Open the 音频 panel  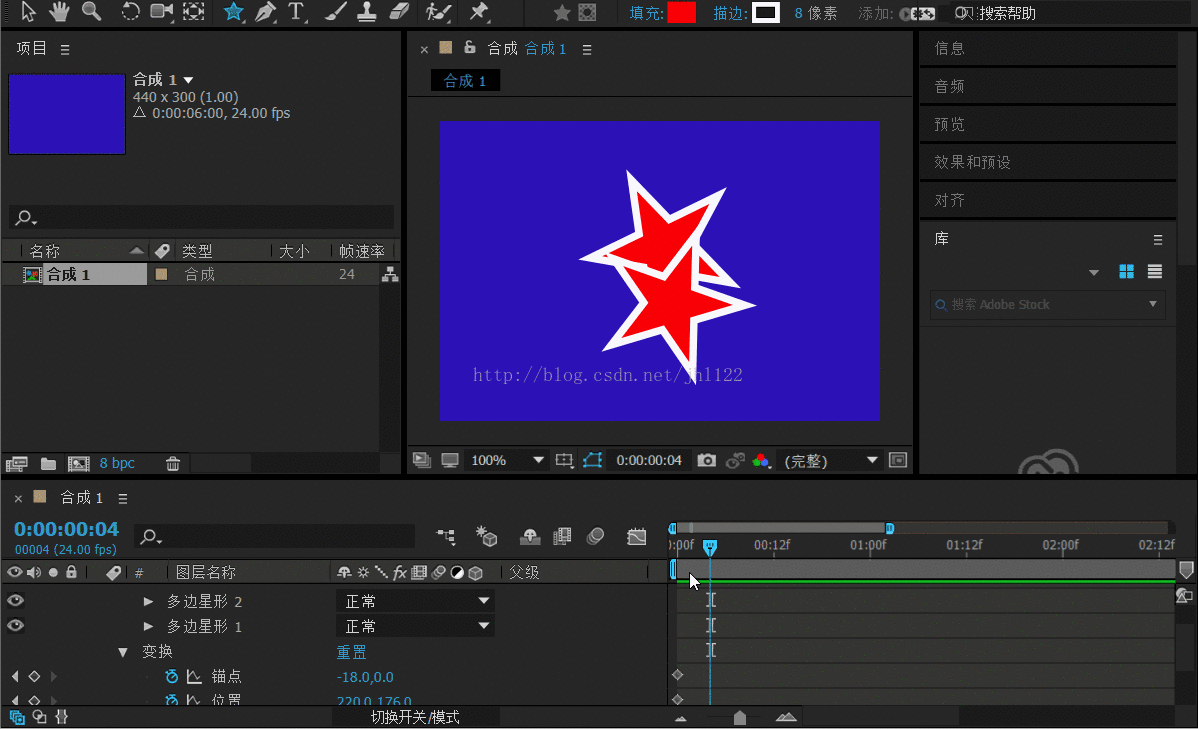click(1047, 86)
